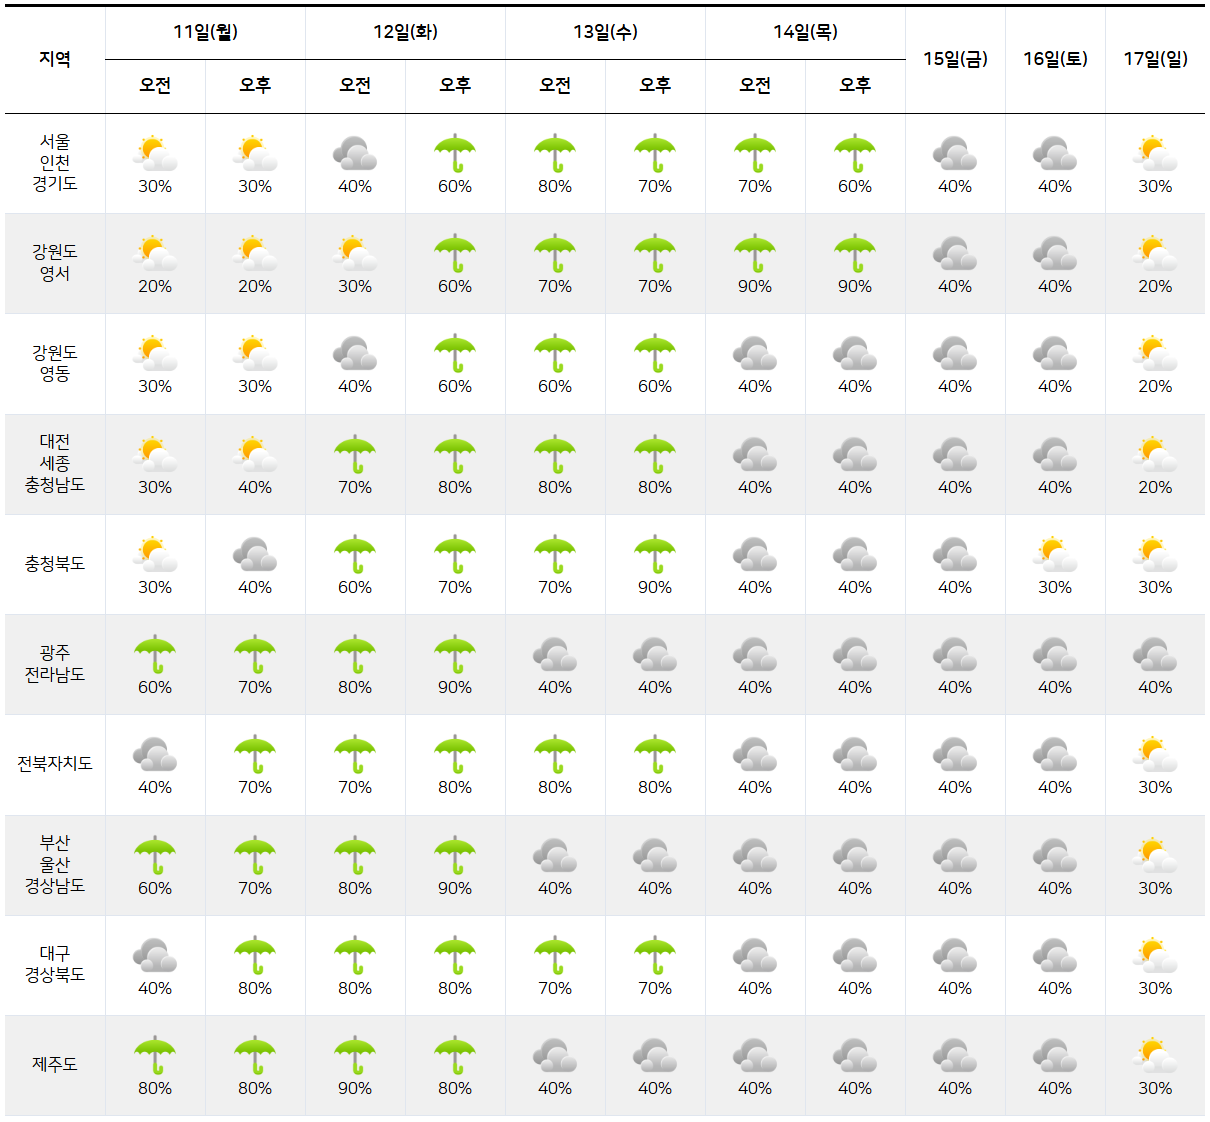
Task: Click the umbrella icon for 제주도 12일 오전
Action: (x=355, y=1056)
